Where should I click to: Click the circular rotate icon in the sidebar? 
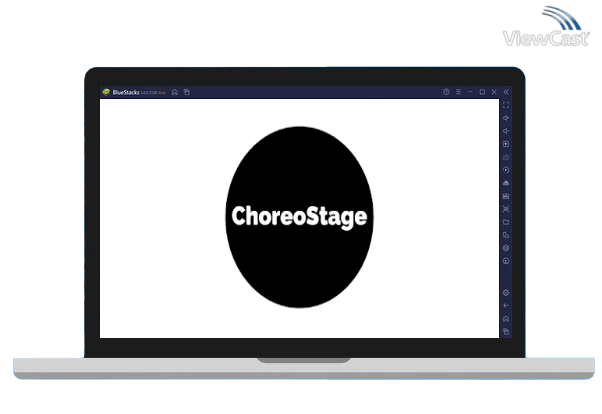[506, 261]
